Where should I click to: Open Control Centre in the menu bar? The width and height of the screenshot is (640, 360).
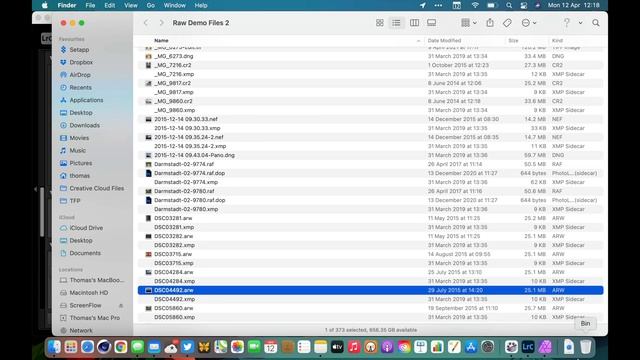pos(524,5)
